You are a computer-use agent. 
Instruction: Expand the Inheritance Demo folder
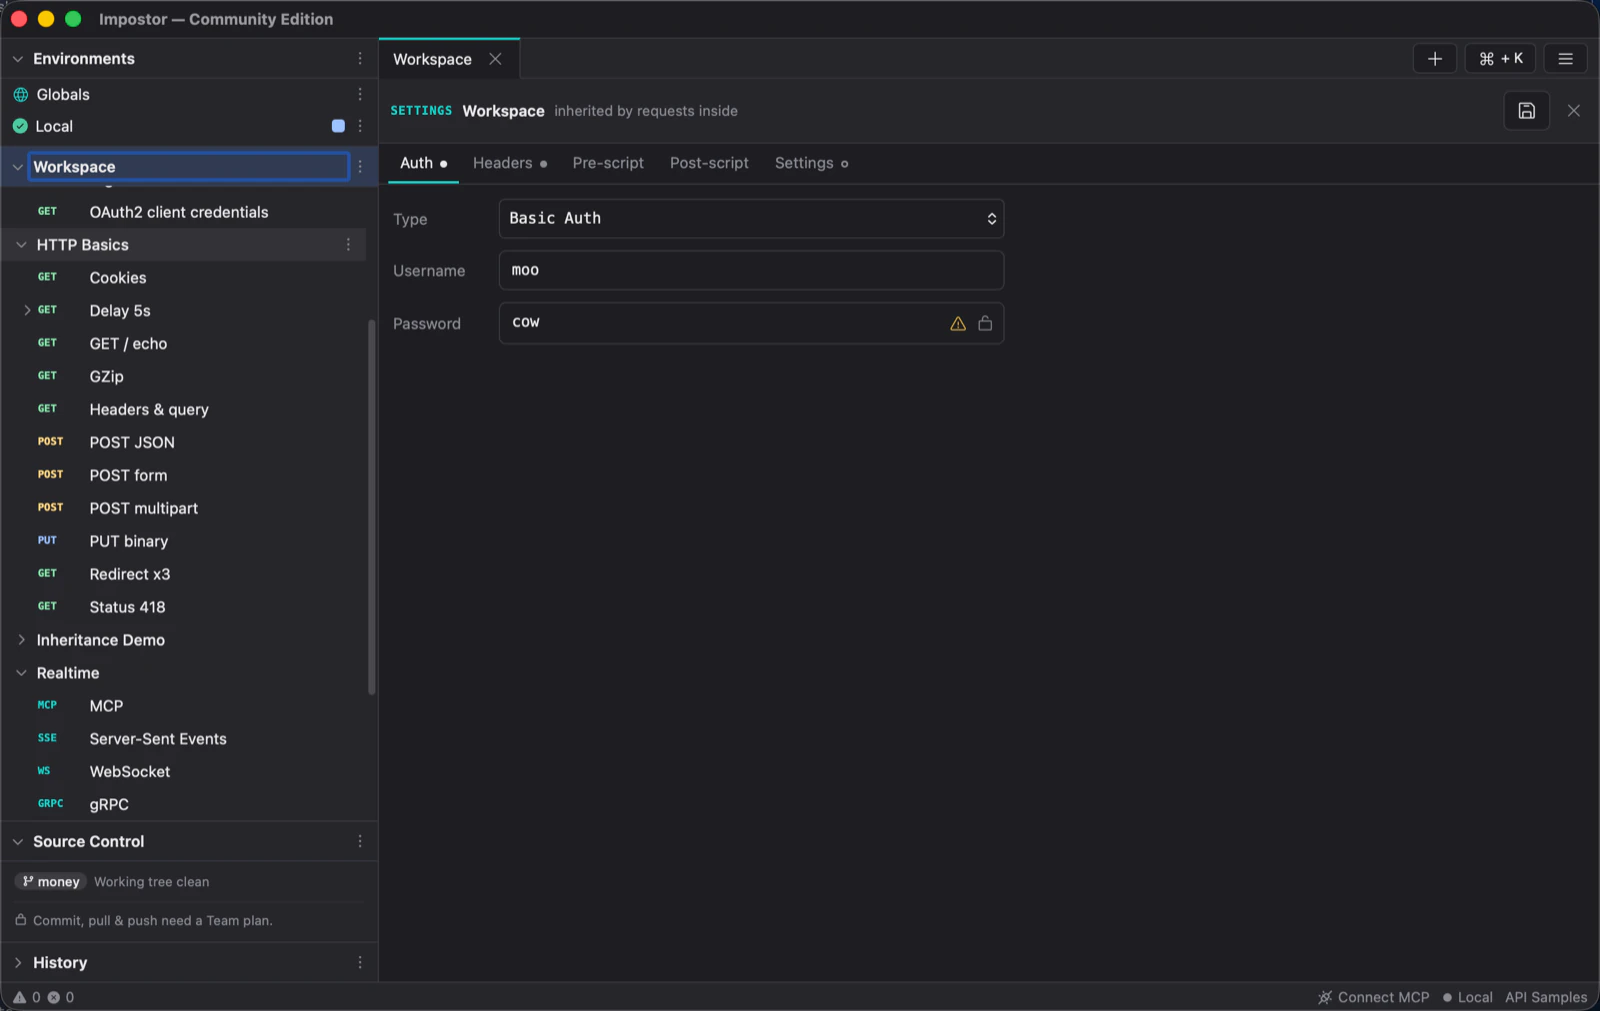tap(21, 640)
